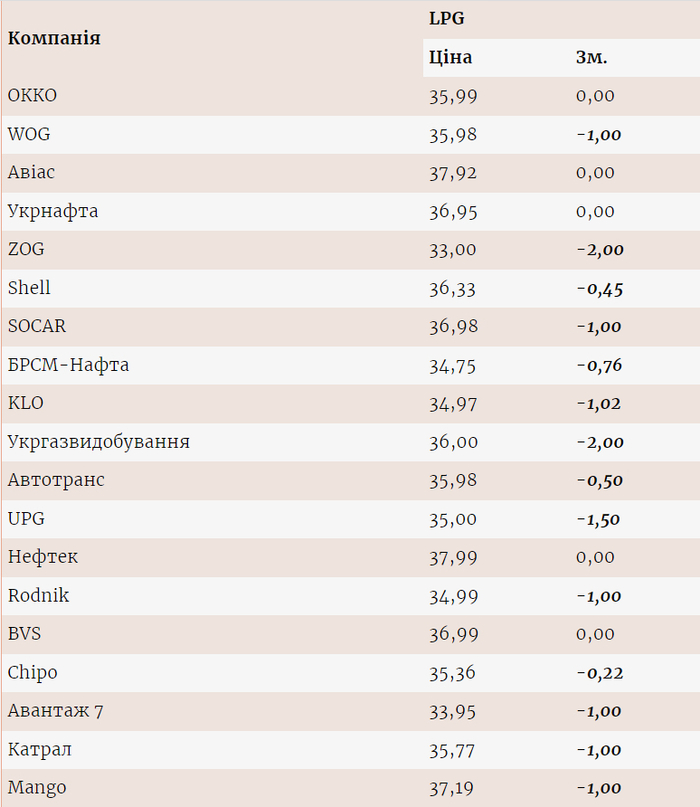Click SOCAR price 36,98

(453, 327)
